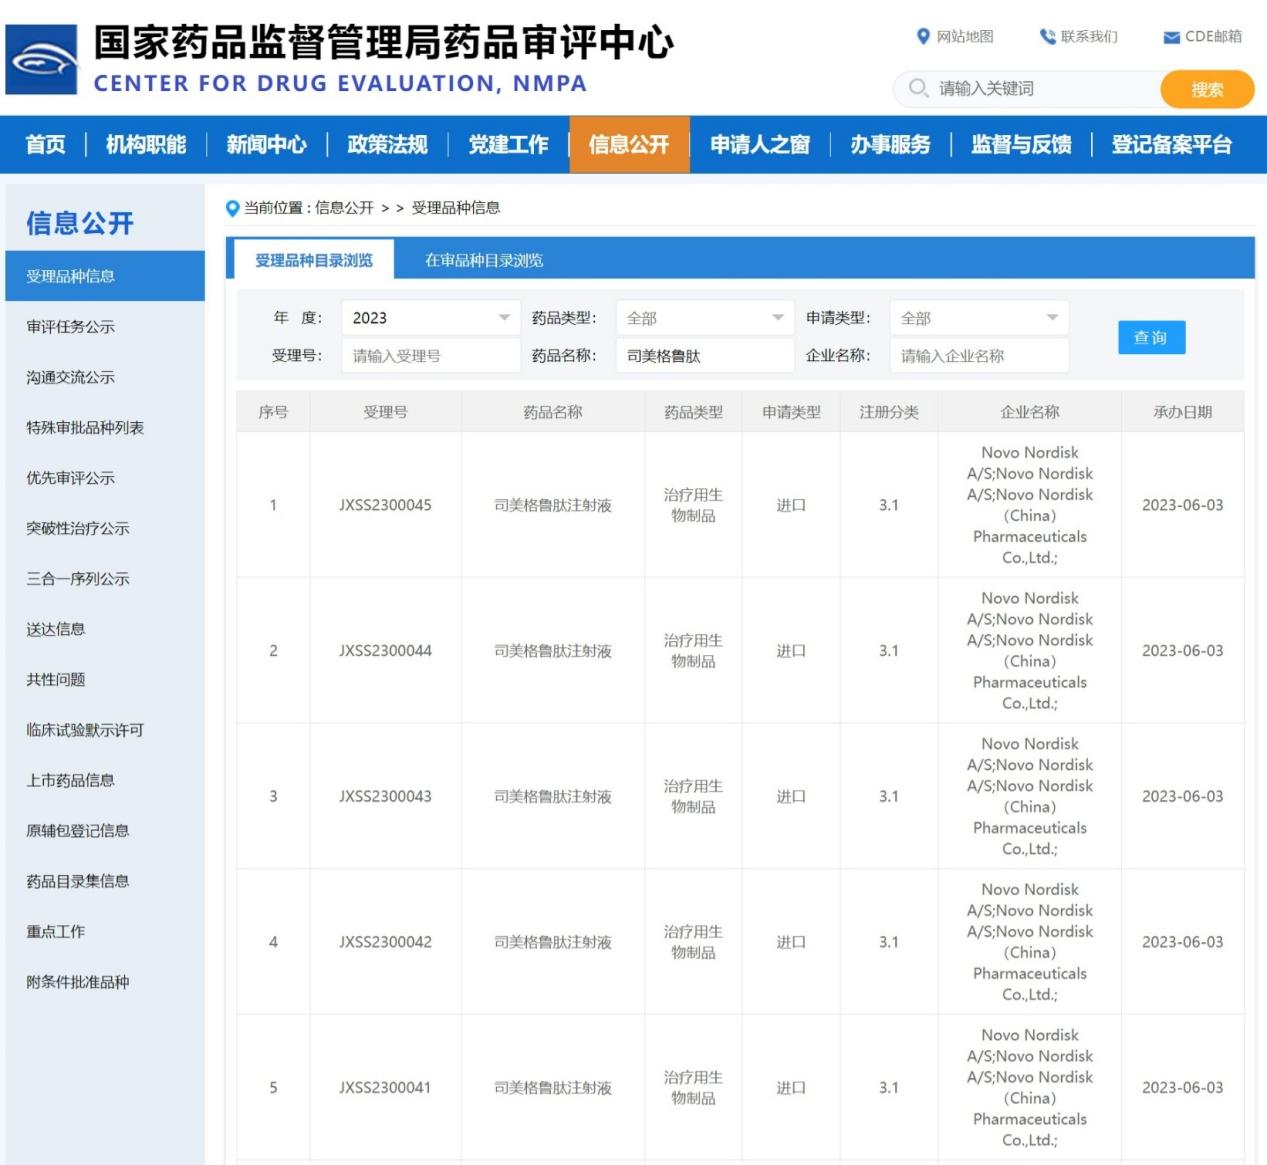The height and width of the screenshot is (1165, 1267).
Task: Click the 企业名称 input field
Action: coord(979,355)
